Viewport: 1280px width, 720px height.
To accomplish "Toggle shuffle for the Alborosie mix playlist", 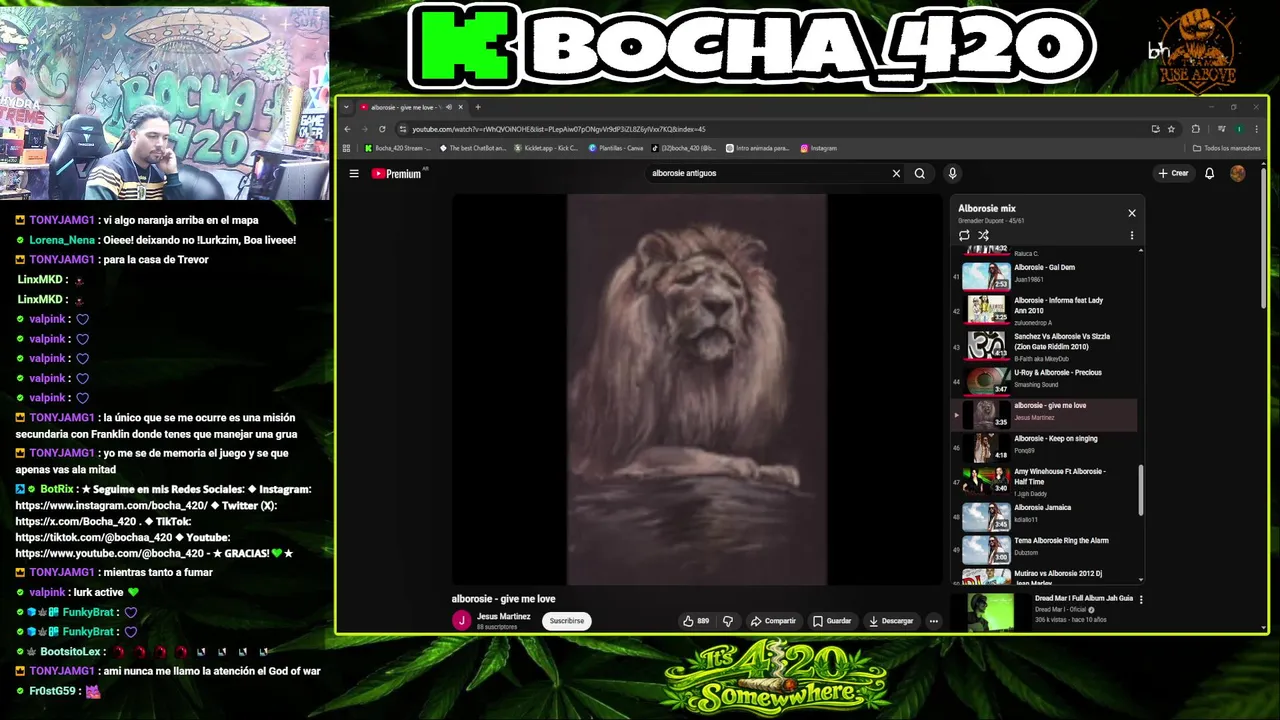I will (983, 235).
